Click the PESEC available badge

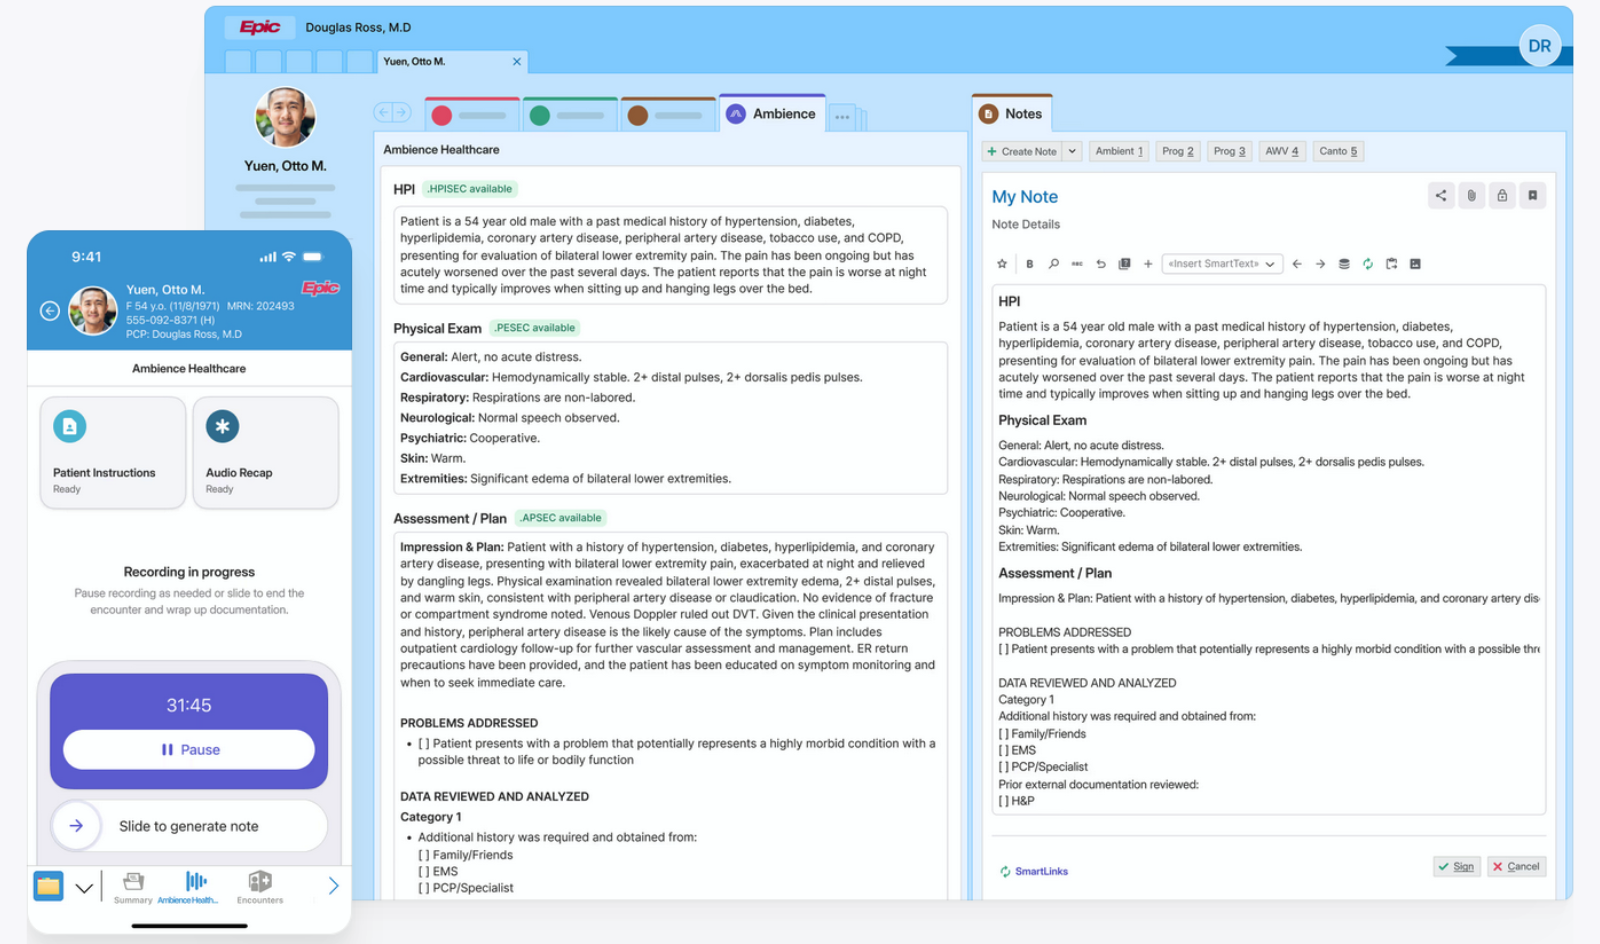coord(535,328)
